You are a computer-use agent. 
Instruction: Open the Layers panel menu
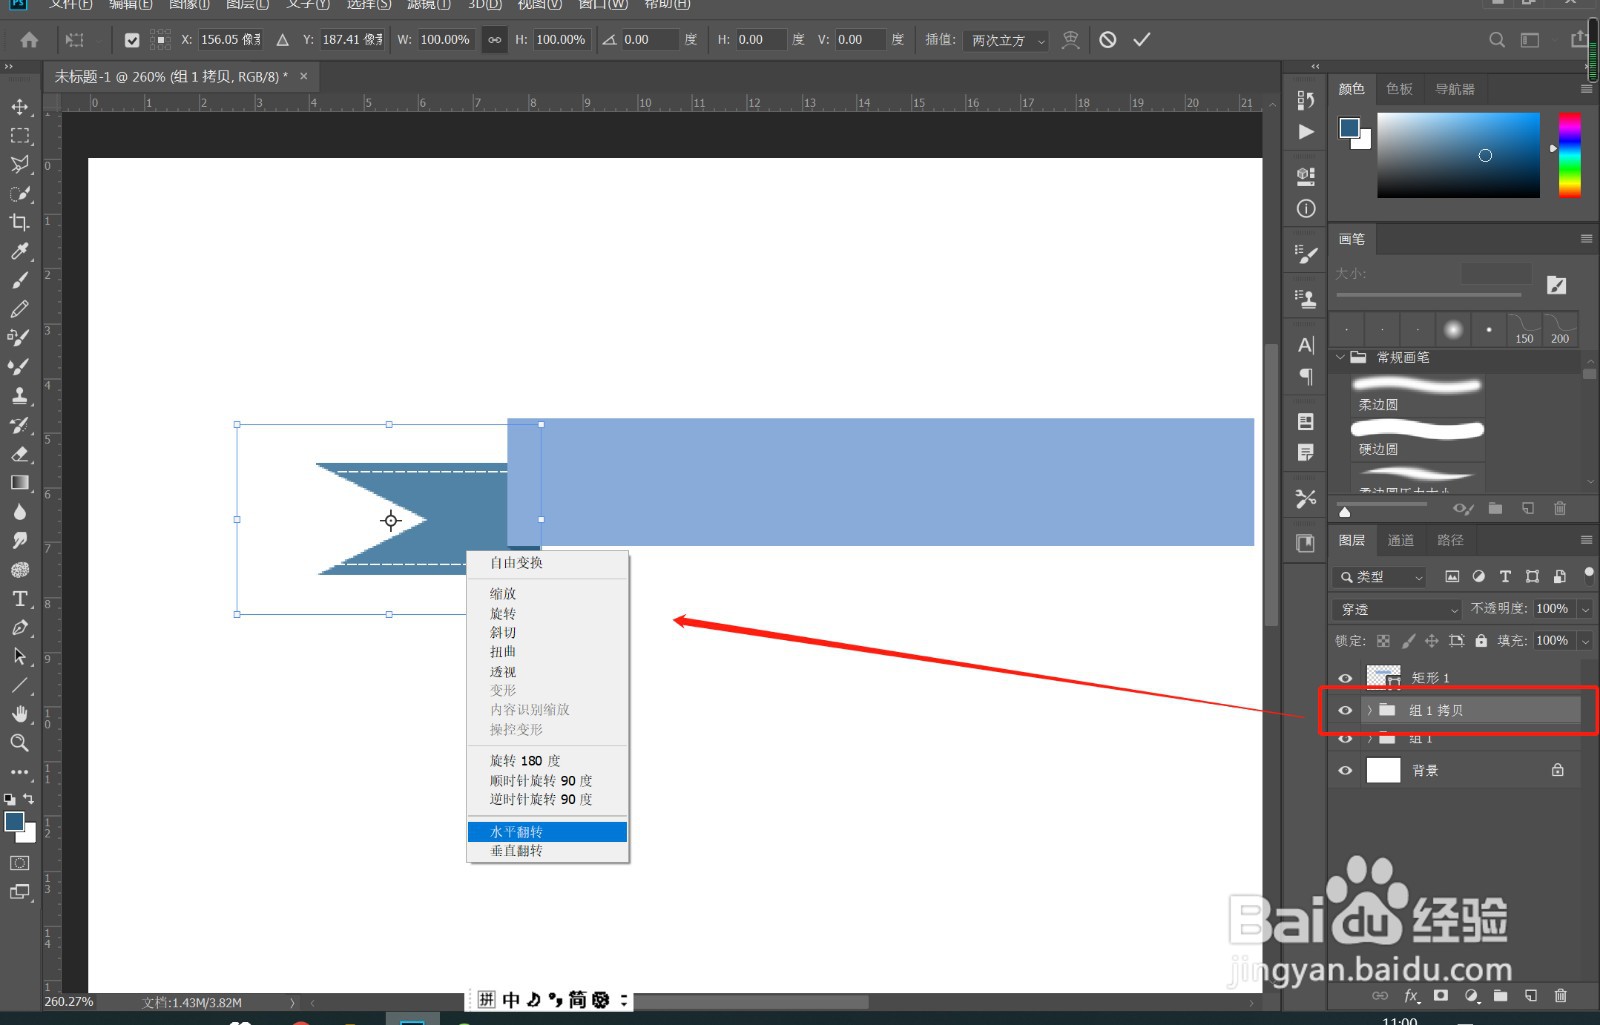[1586, 540]
